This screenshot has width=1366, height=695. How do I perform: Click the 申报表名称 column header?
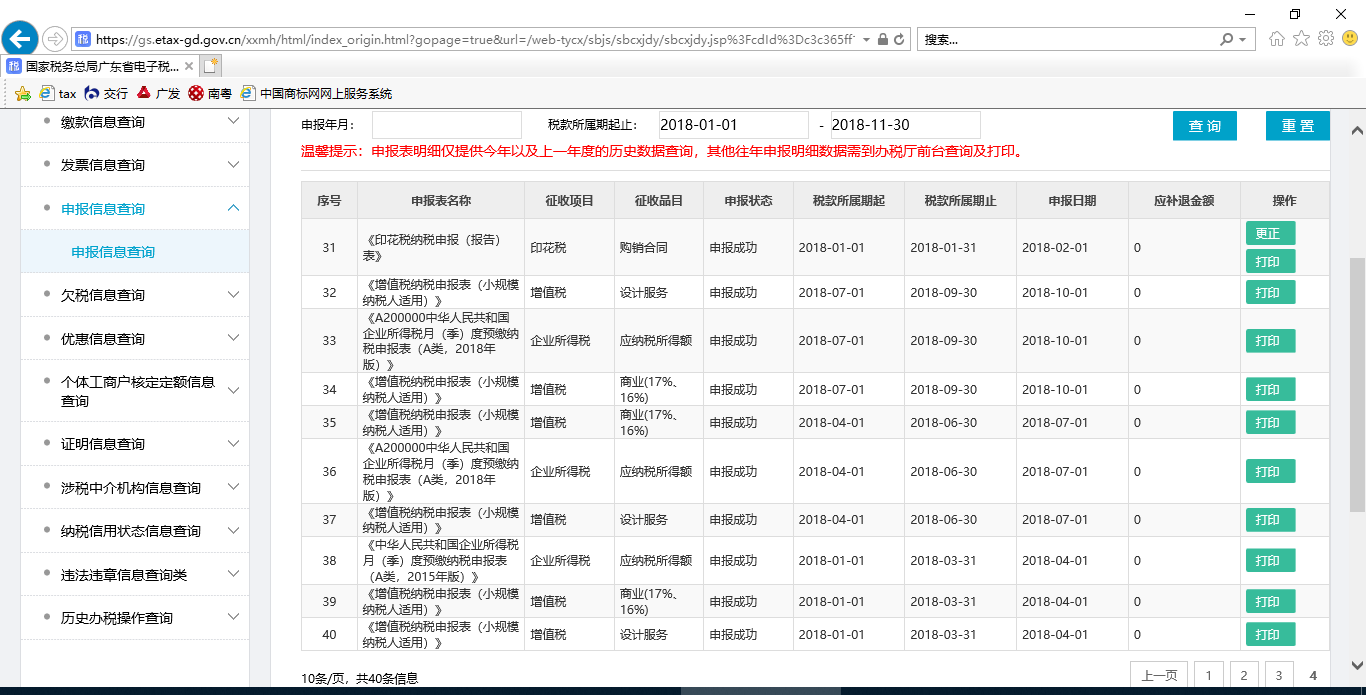pyautogui.click(x=441, y=200)
